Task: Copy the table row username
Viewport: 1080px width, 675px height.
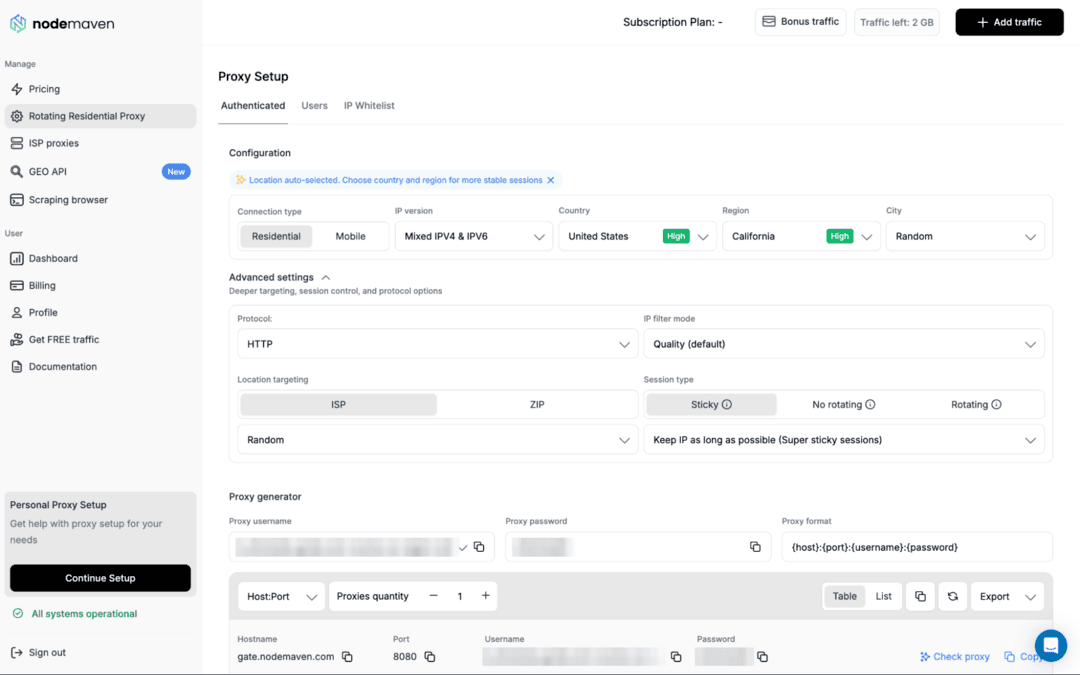Action: [676, 656]
